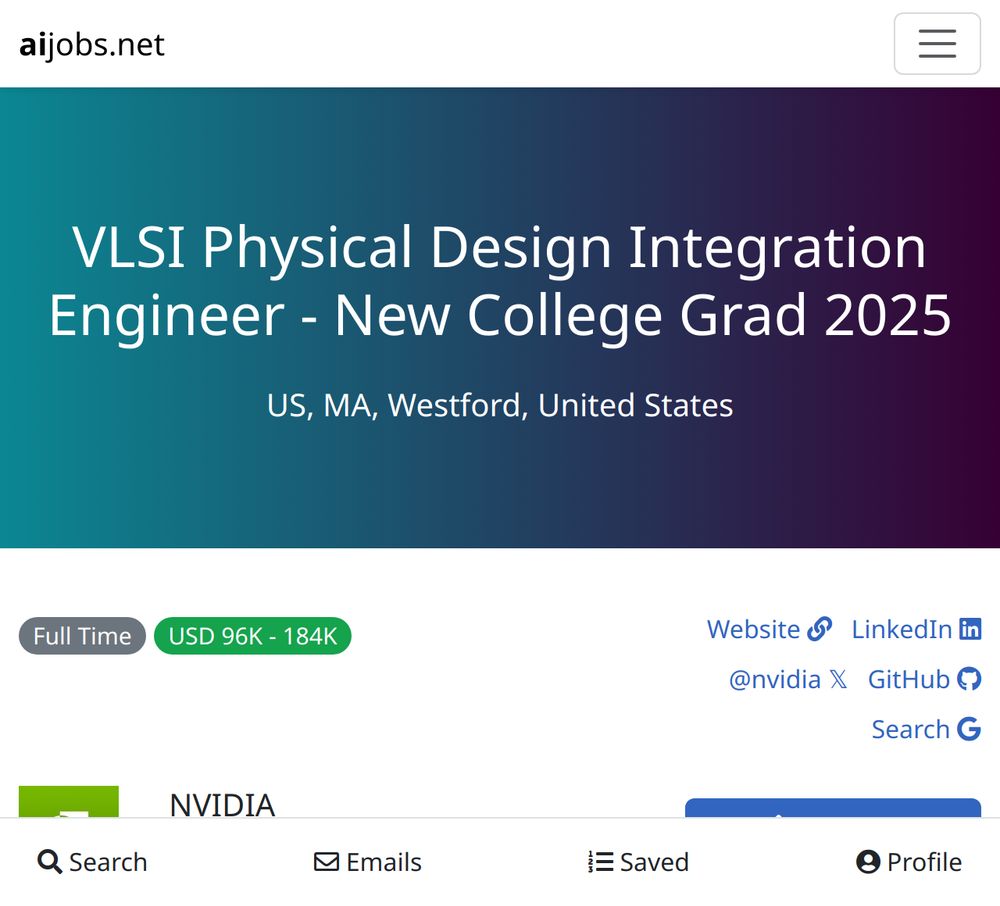
Task: Open the Search tab label
Action: tap(108, 862)
